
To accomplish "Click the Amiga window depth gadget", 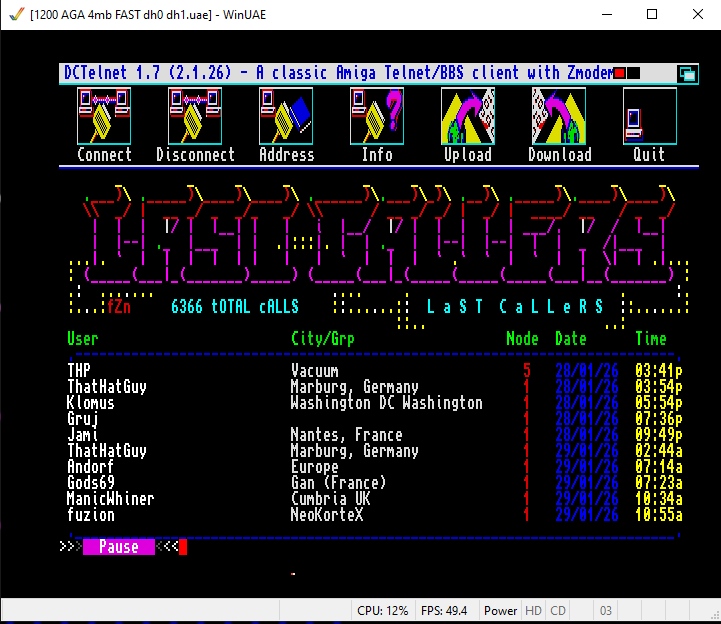I will tap(687, 74).
